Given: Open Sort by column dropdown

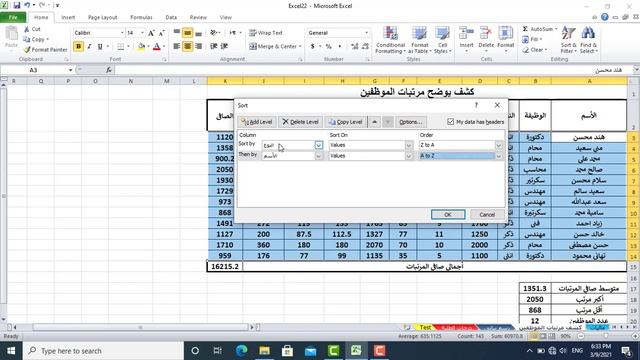Looking at the screenshot, I should click(319, 145).
